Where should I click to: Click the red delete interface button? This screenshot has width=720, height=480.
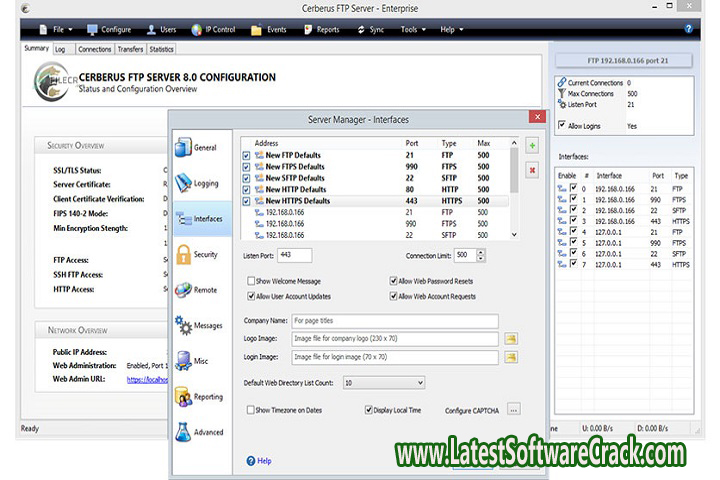tap(532, 170)
